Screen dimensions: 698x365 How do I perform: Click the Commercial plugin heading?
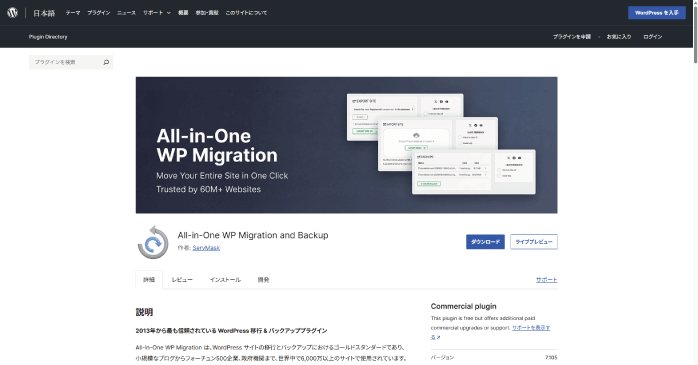463,306
